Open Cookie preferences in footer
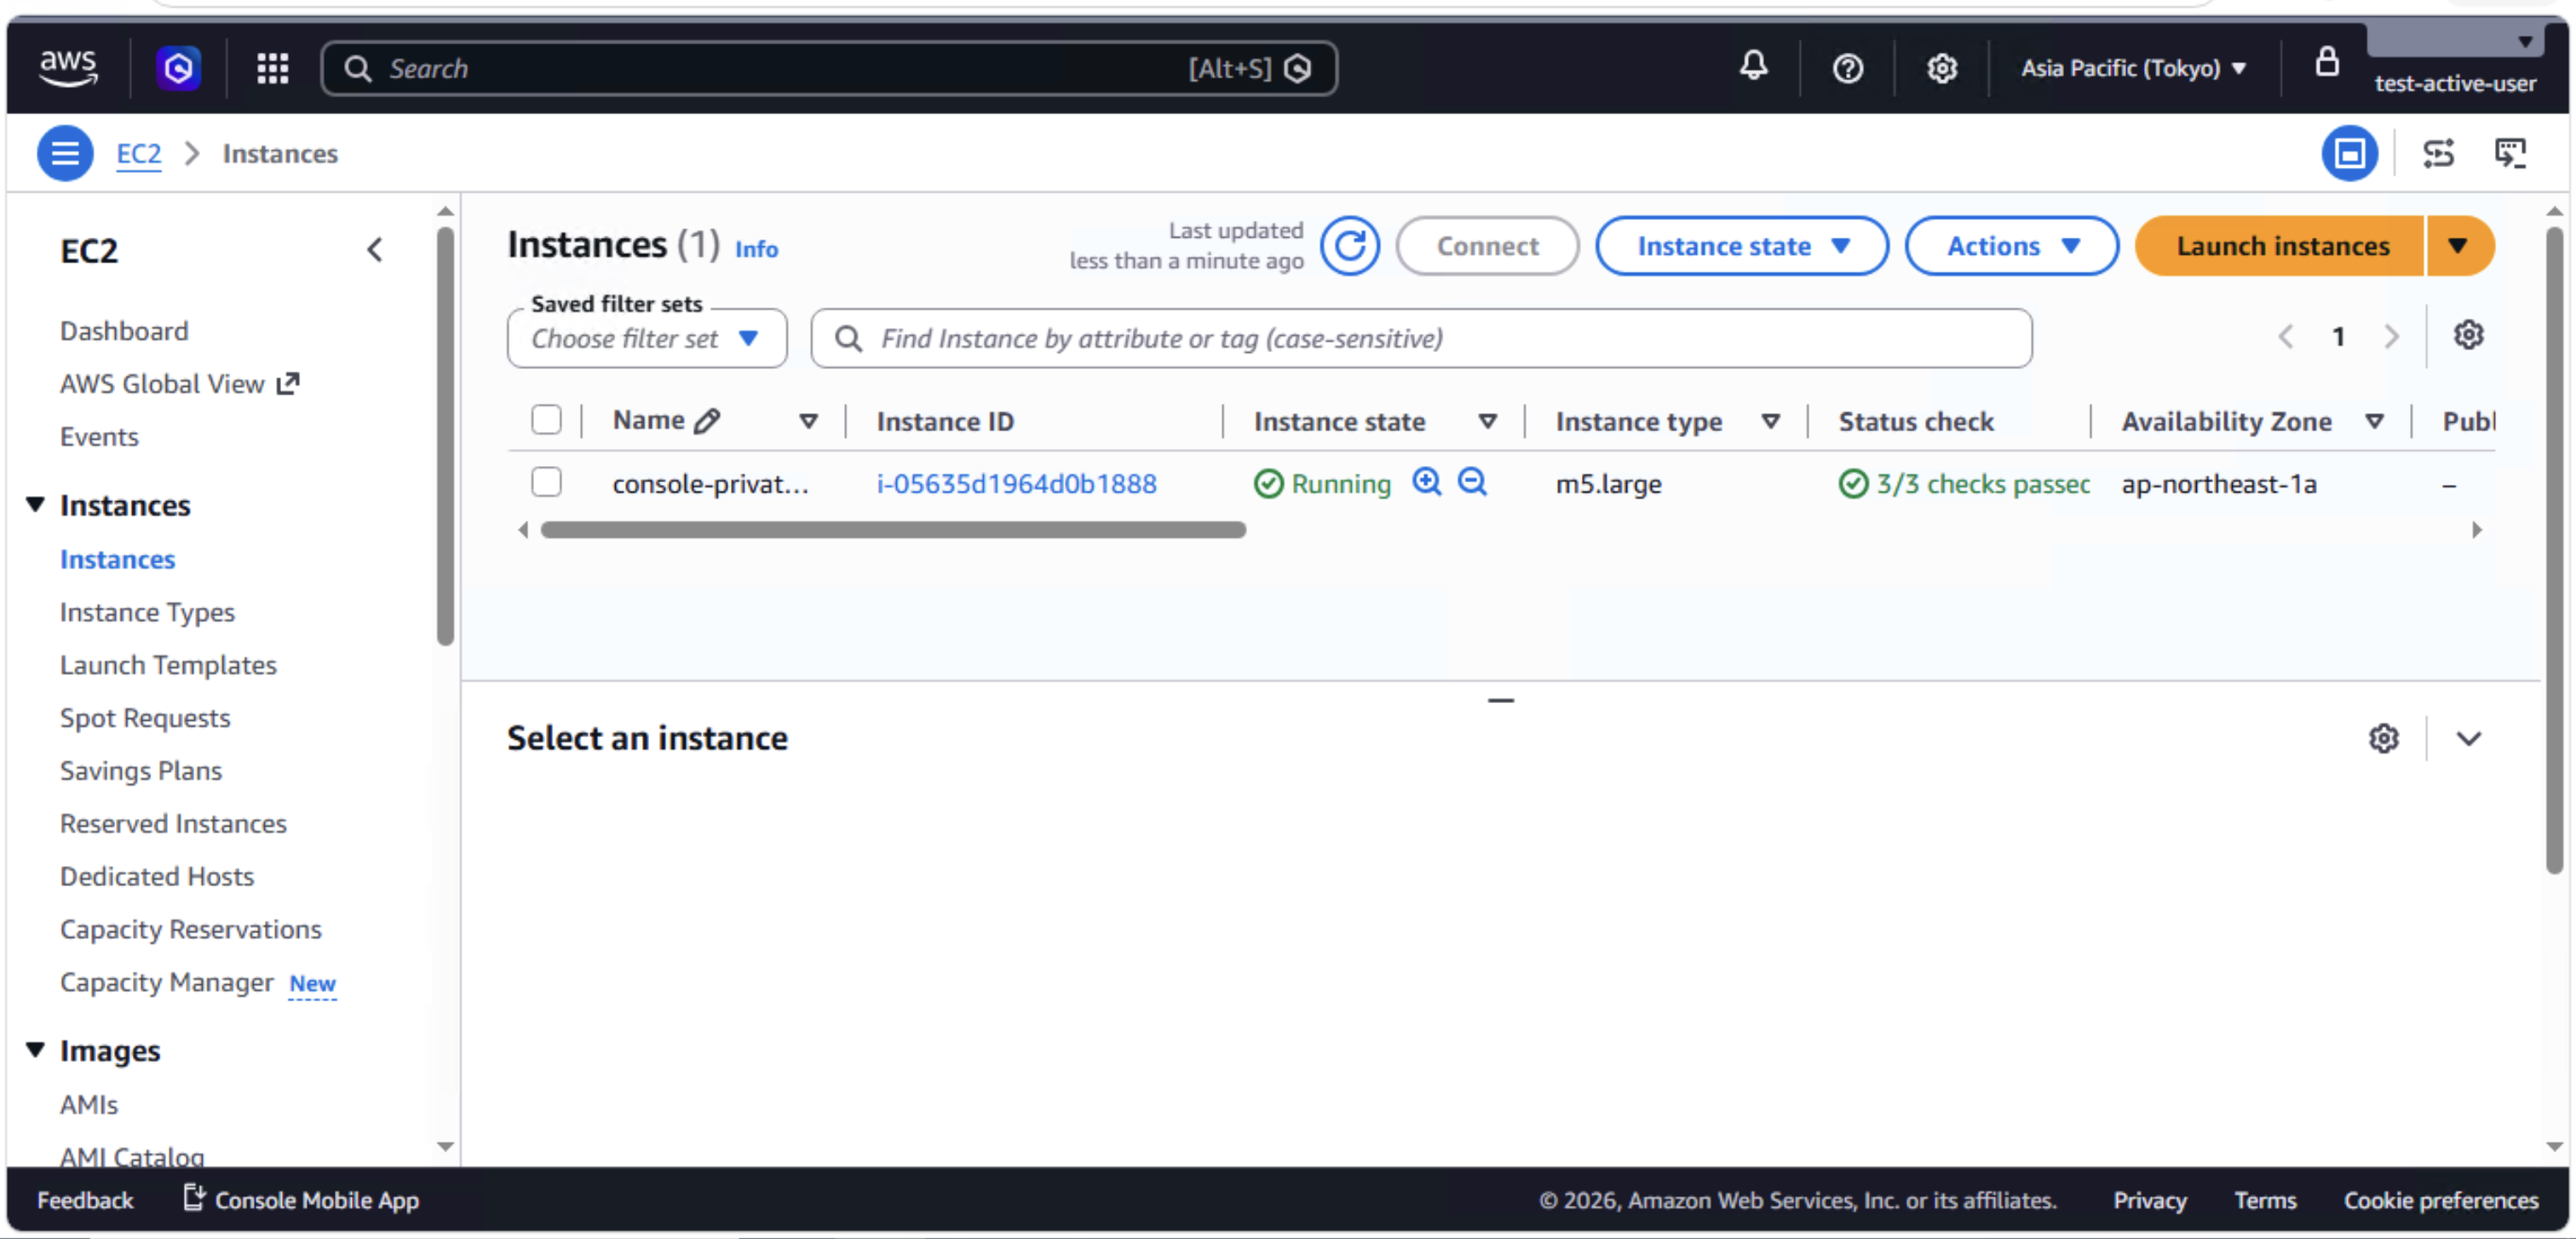This screenshot has width=2576, height=1239. 2440,1199
